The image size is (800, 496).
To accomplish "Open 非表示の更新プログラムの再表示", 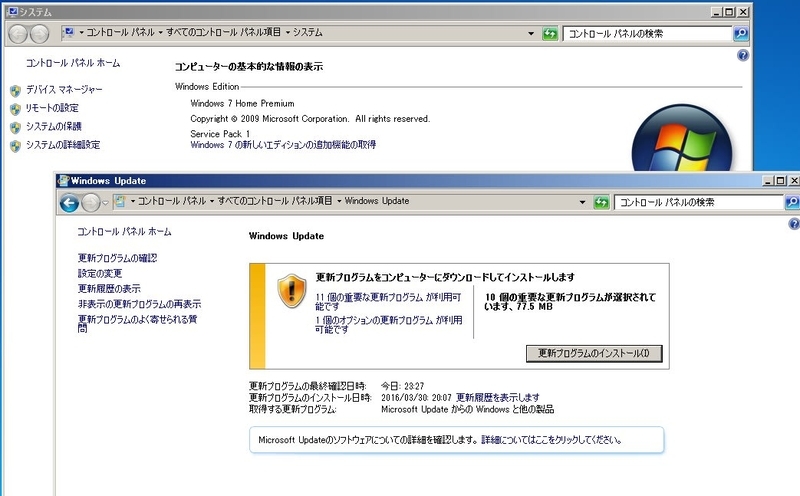I will point(139,304).
